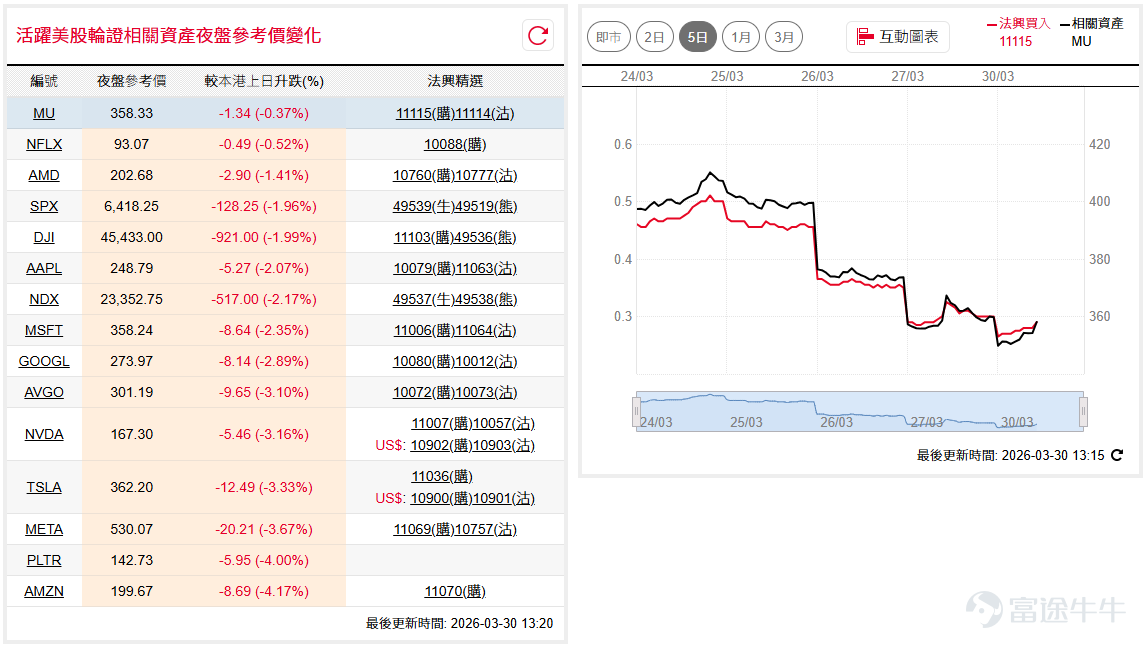Select the 即市 intraday period
This screenshot has height=646, width=1146.
coord(609,37)
